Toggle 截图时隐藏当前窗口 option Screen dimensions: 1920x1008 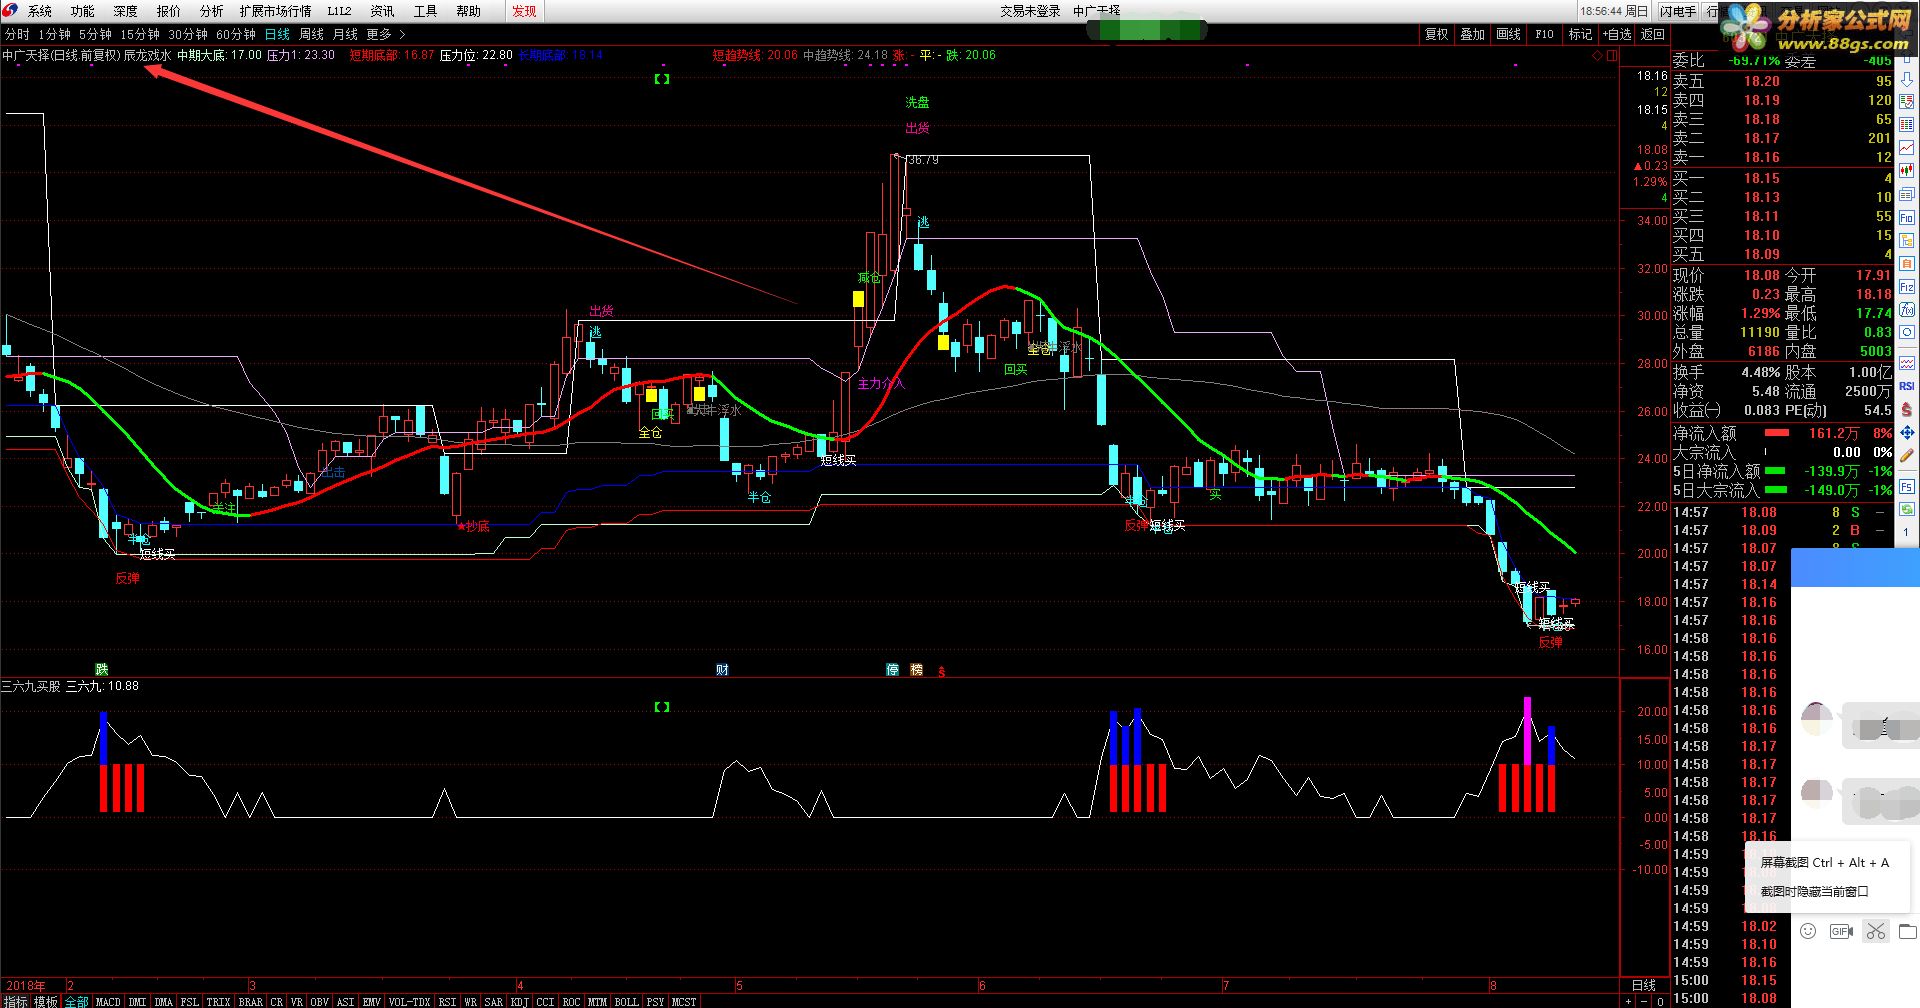[x=1815, y=891]
